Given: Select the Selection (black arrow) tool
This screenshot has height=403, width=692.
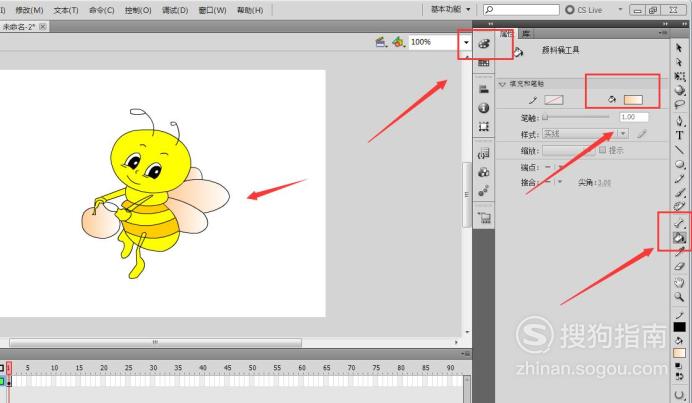Looking at the screenshot, I should coord(679,48).
